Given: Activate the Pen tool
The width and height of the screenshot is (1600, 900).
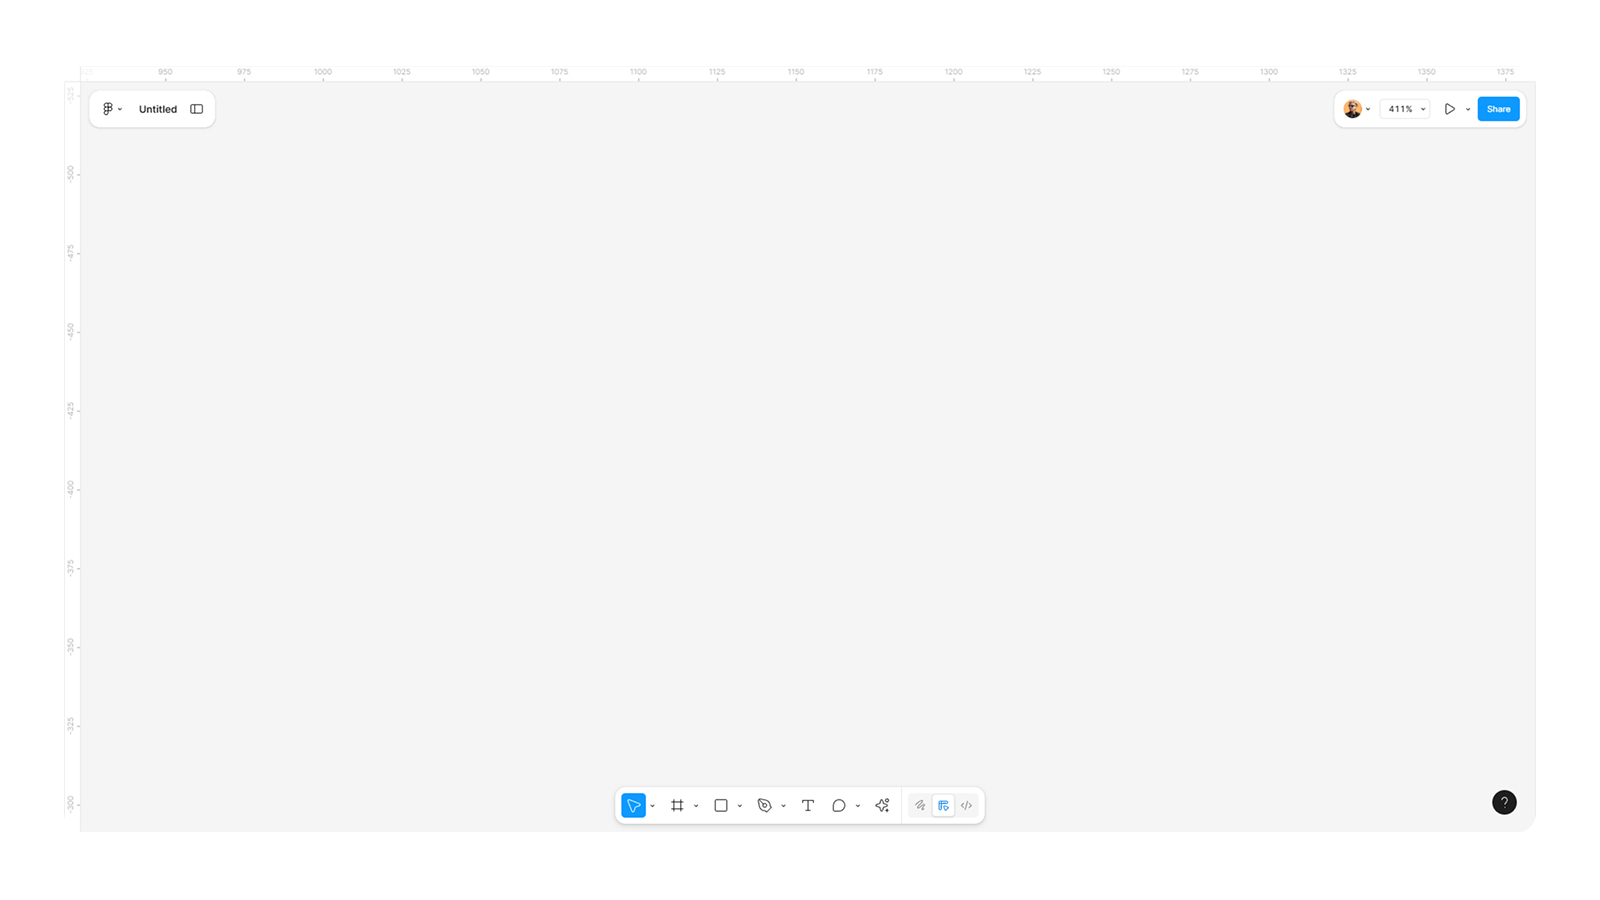Looking at the screenshot, I should tap(764, 805).
